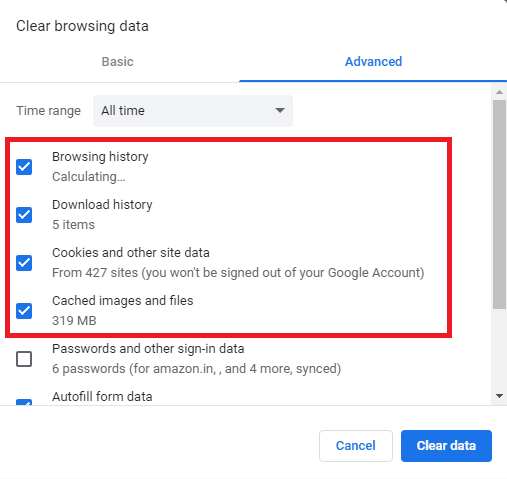Viewport: 507px width, 479px height.
Task: Open the Time range dropdown
Action: 193,111
